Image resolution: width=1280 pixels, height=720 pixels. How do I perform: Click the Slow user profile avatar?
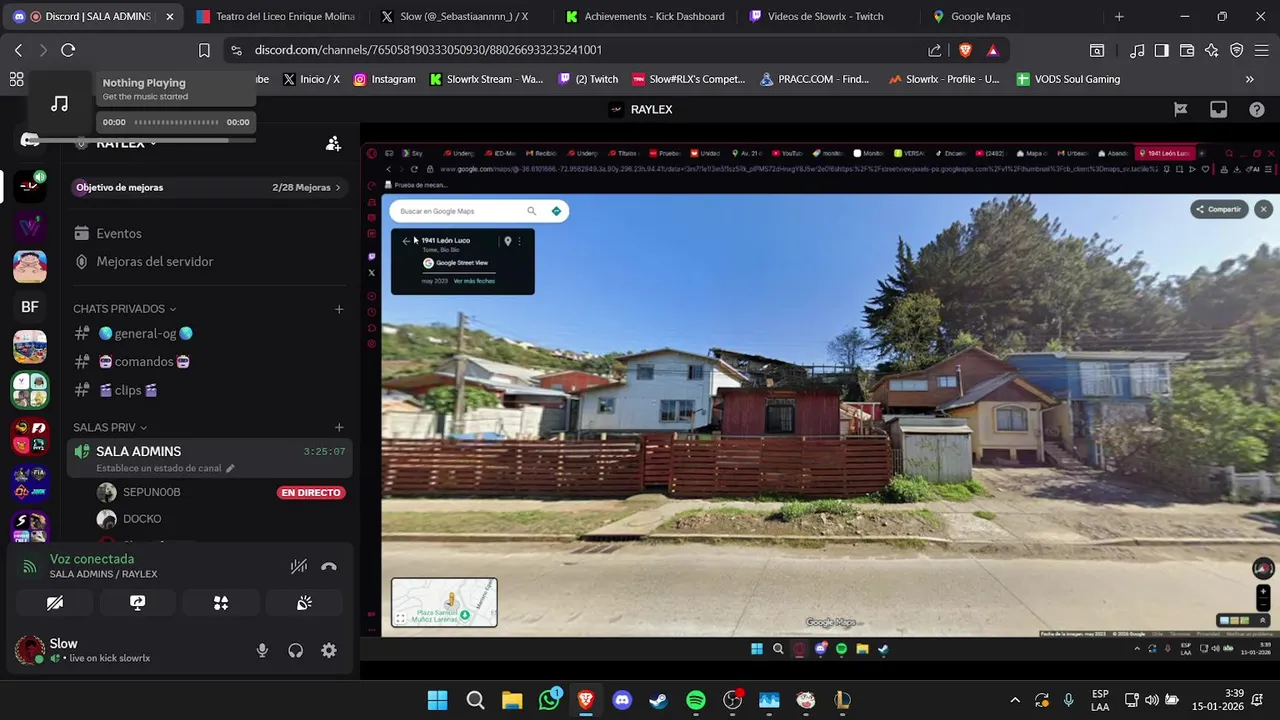pos(29,650)
